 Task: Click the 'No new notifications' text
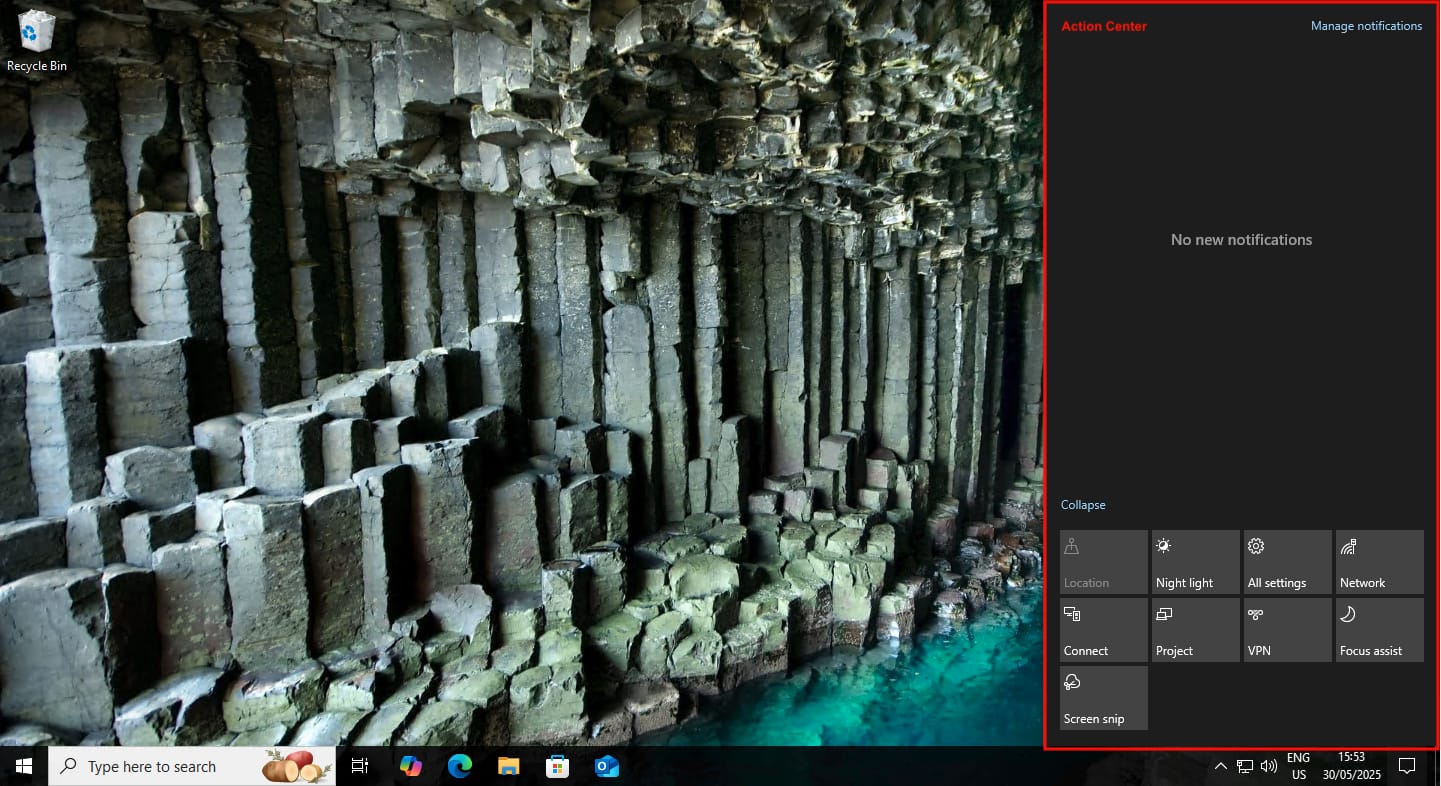pyautogui.click(x=1241, y=240)
